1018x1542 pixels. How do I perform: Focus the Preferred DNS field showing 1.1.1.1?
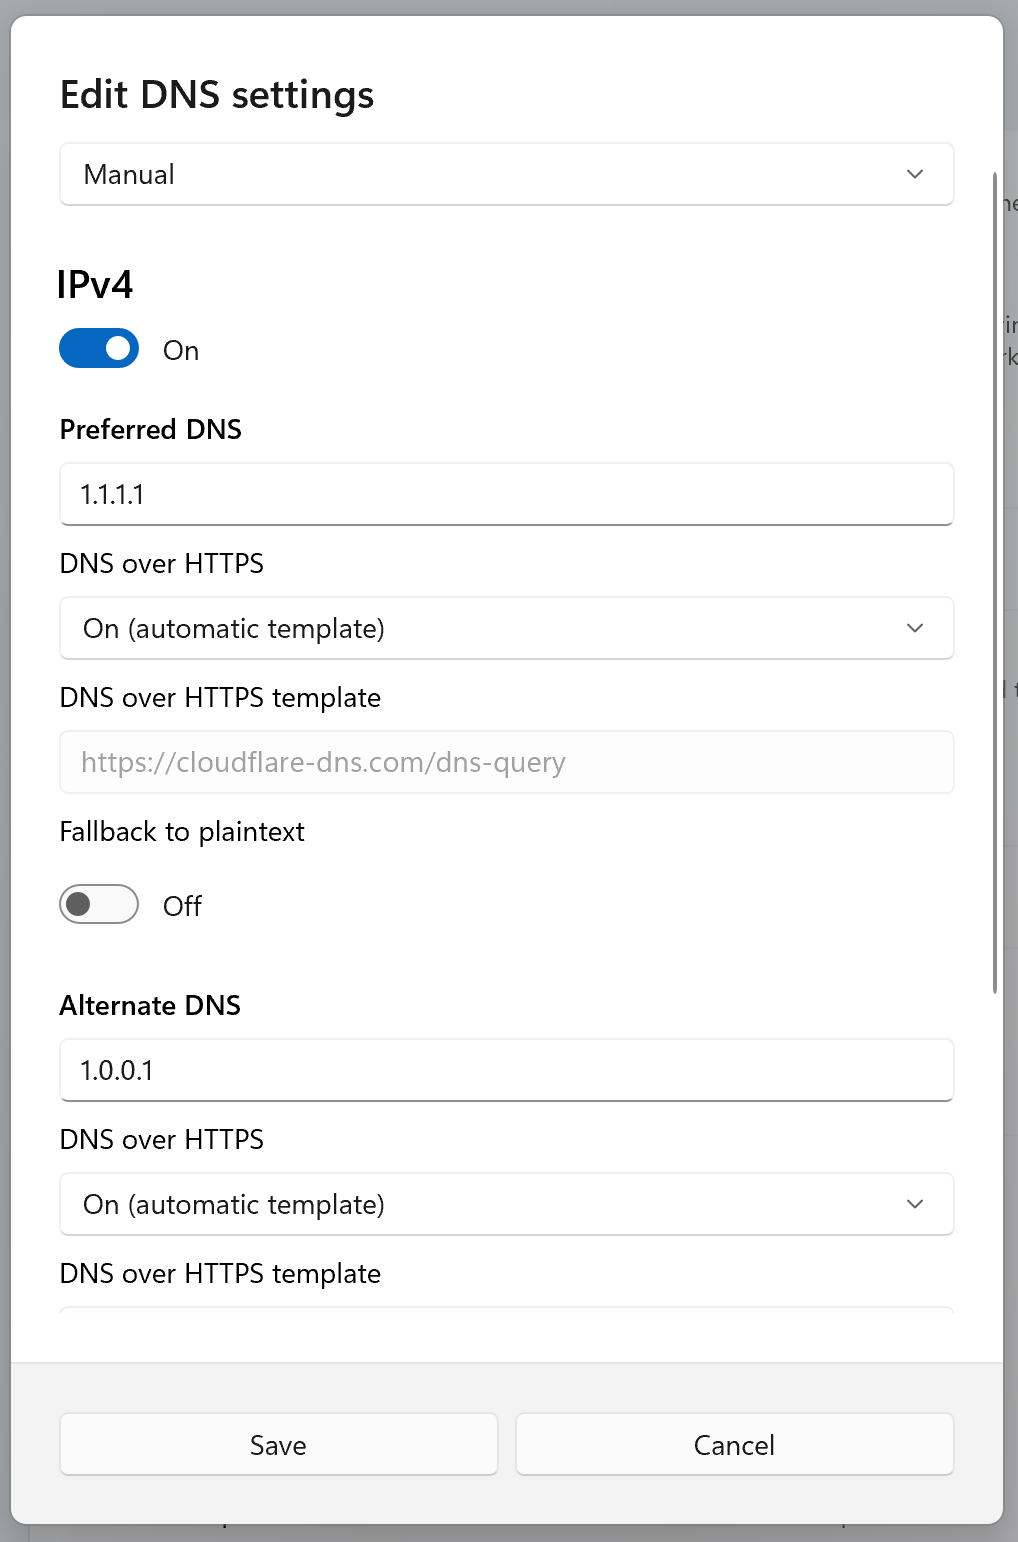pyautogui.click(x=506, y=494)
